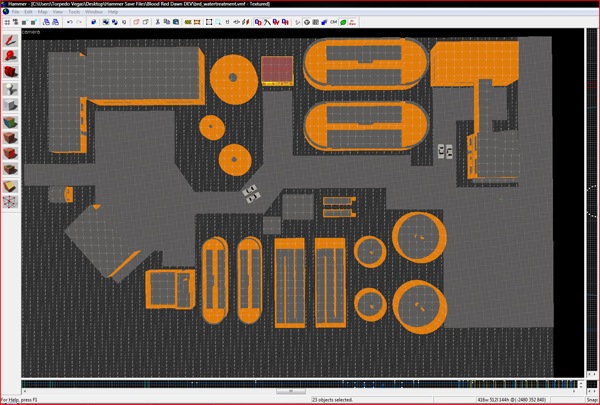Click the horizontal scrollbar thumb
Screen dimensions: 600x405
click(291, 391)
